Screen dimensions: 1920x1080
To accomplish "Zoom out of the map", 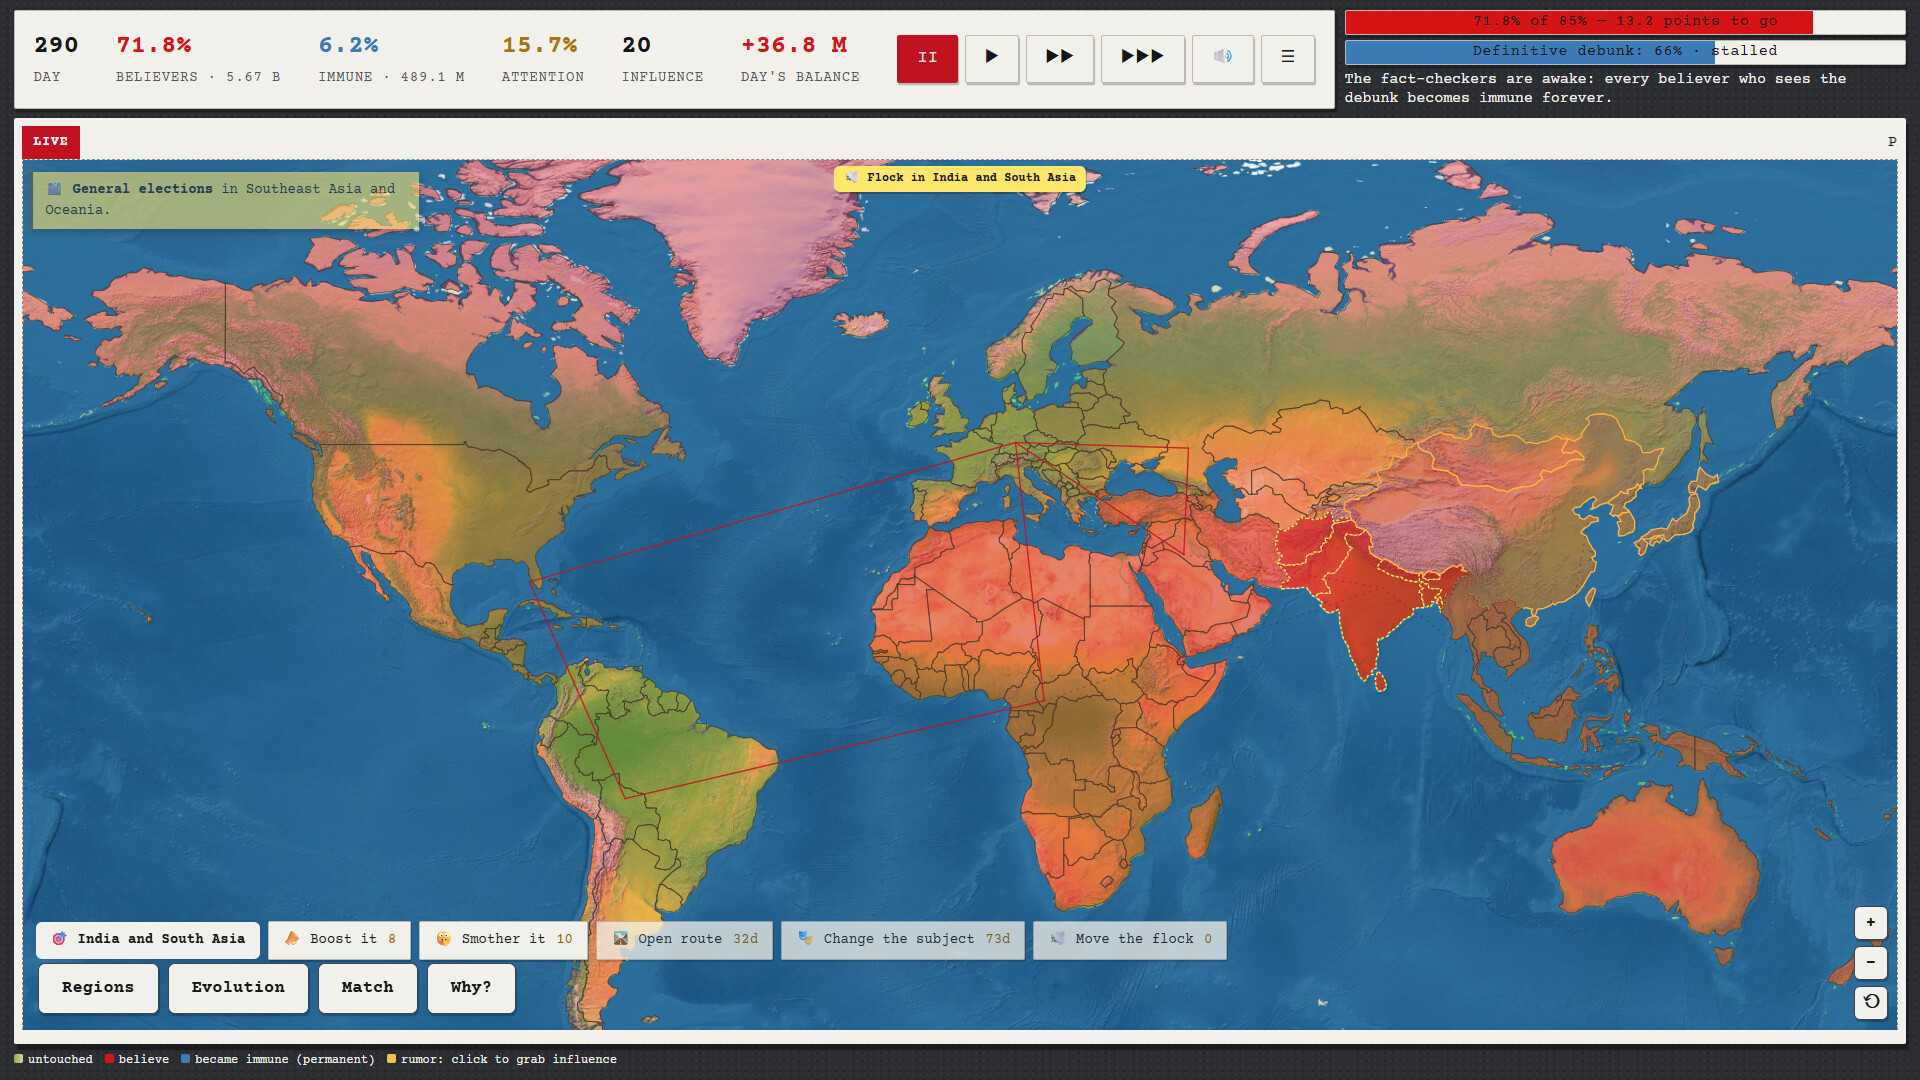I will tap(1870, 962).
